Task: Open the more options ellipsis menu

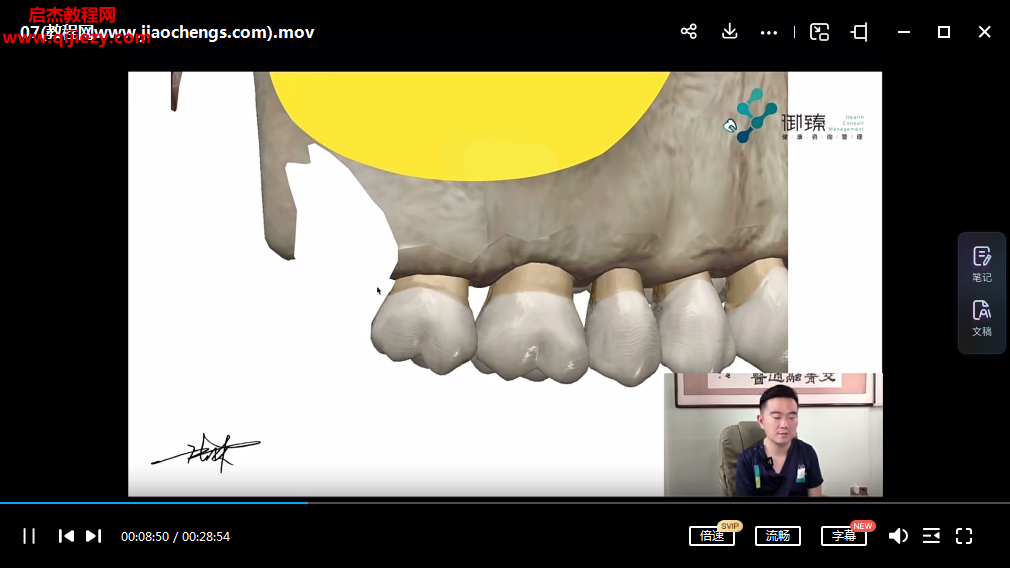Action: click(768, 32)
